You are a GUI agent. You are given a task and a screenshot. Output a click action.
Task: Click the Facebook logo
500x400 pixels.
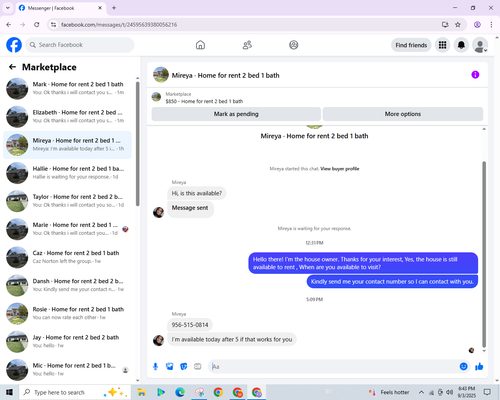tap(14, 45)
